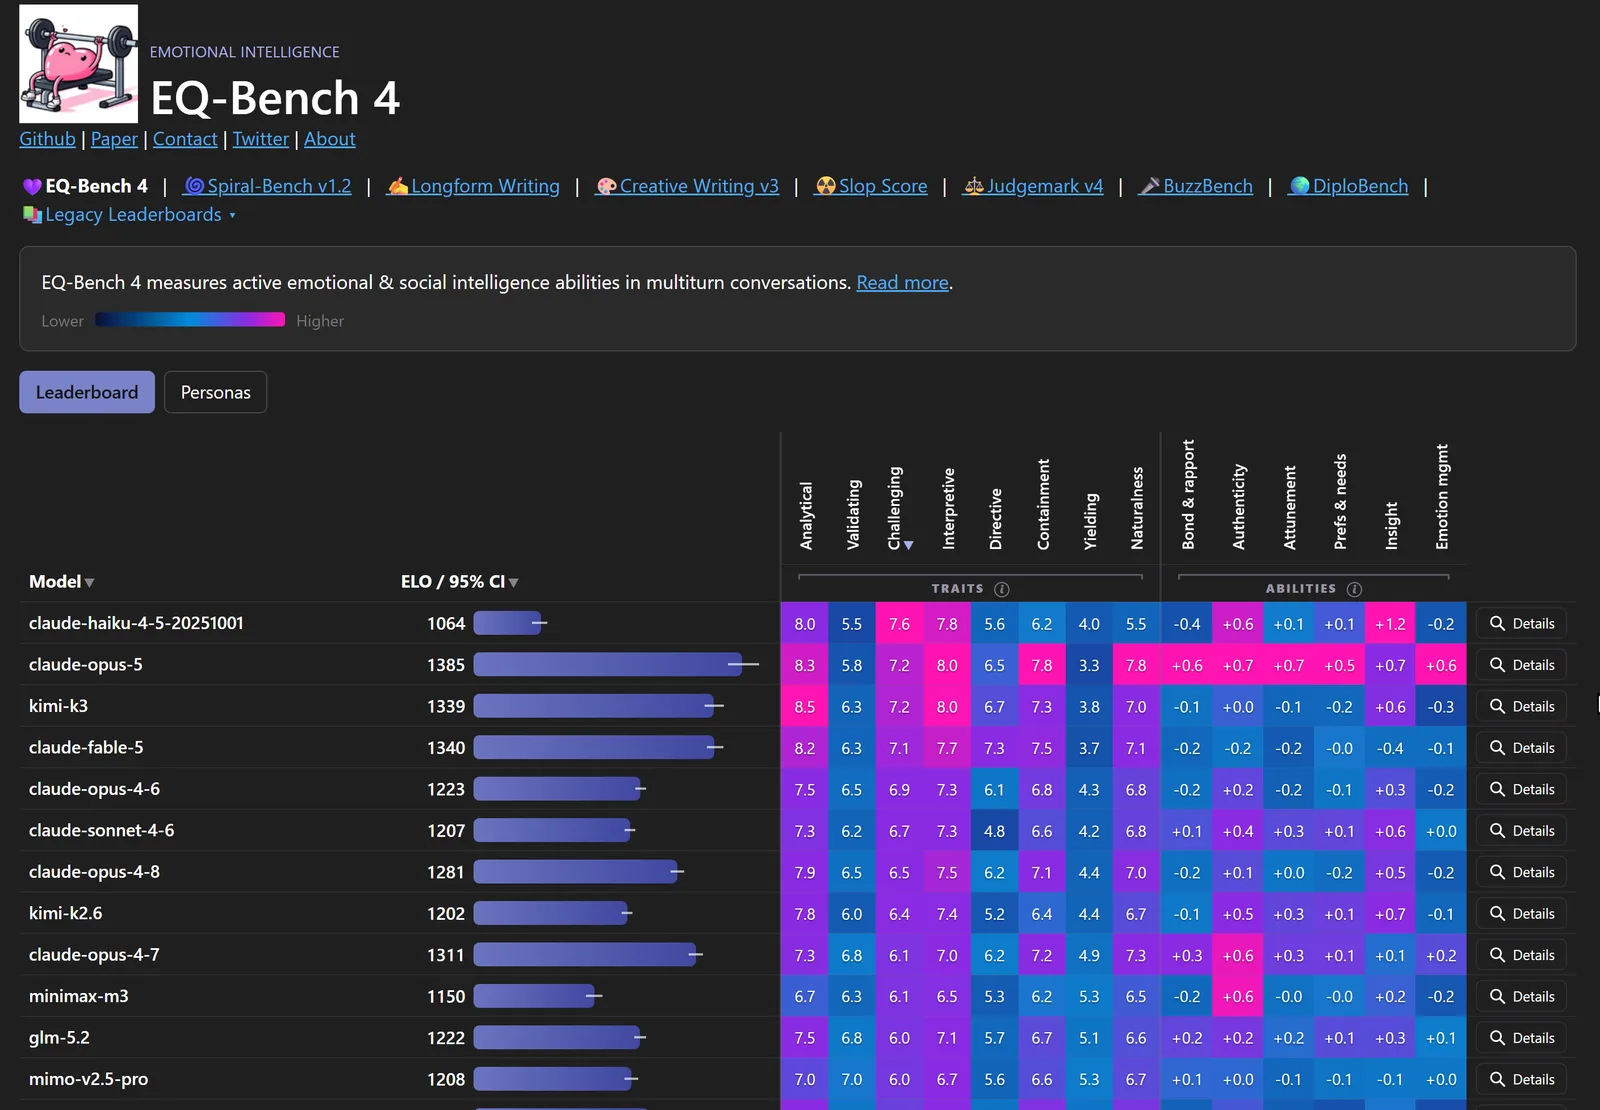Click the claude-fable-5 model name
Image resolution: width=1600 pixels, height=1110 pixels.
pos(86,748)
